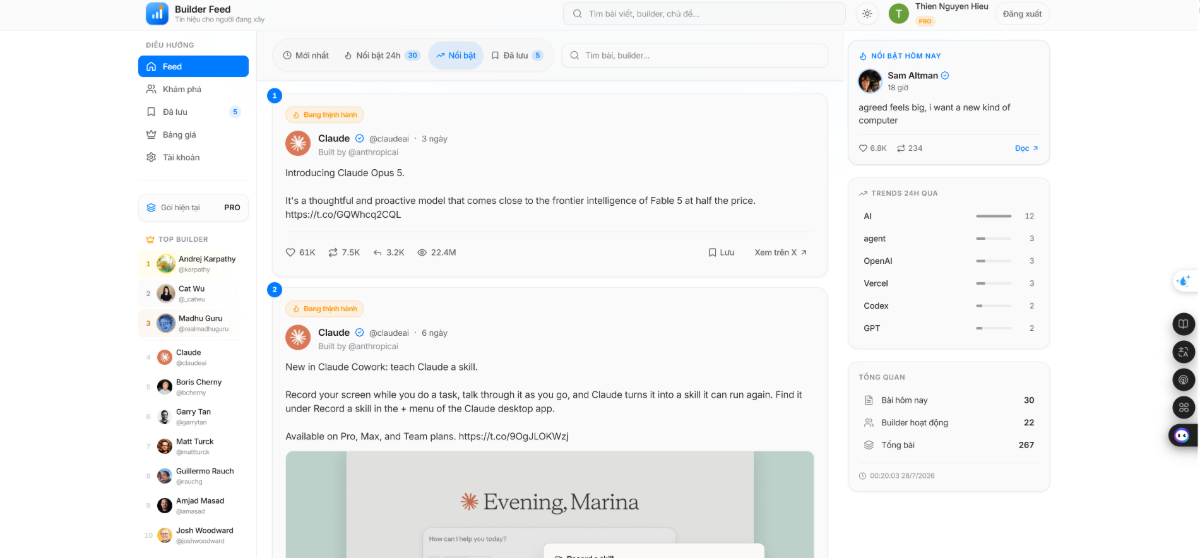Click the @anthropicai text on the 6 ngày post
The image size is (1200, 558).
373,346
